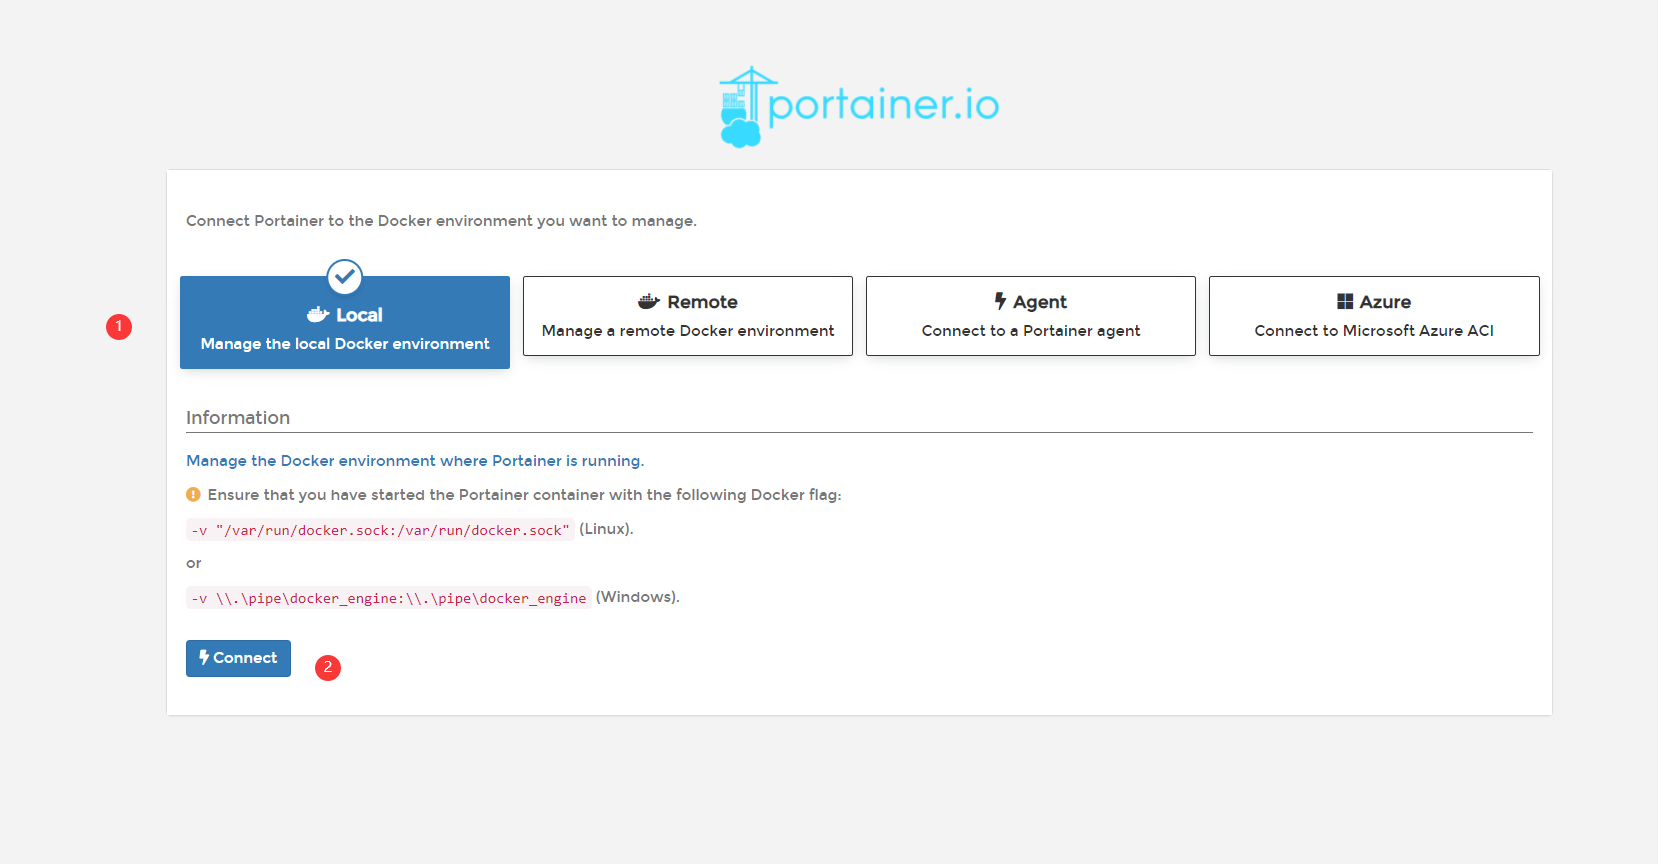
Task: Select the Agent connection option
Action: [x=1031, y=316]
